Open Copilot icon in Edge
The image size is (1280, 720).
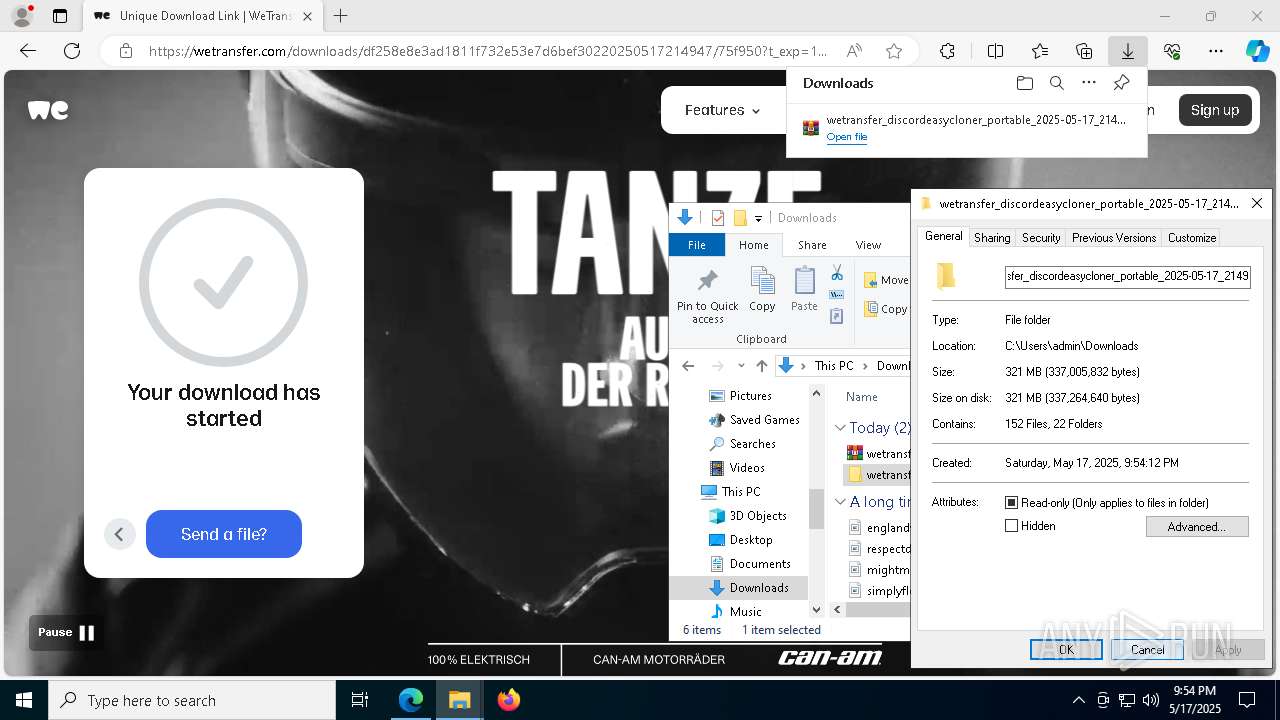click(x=1257, y=51)
